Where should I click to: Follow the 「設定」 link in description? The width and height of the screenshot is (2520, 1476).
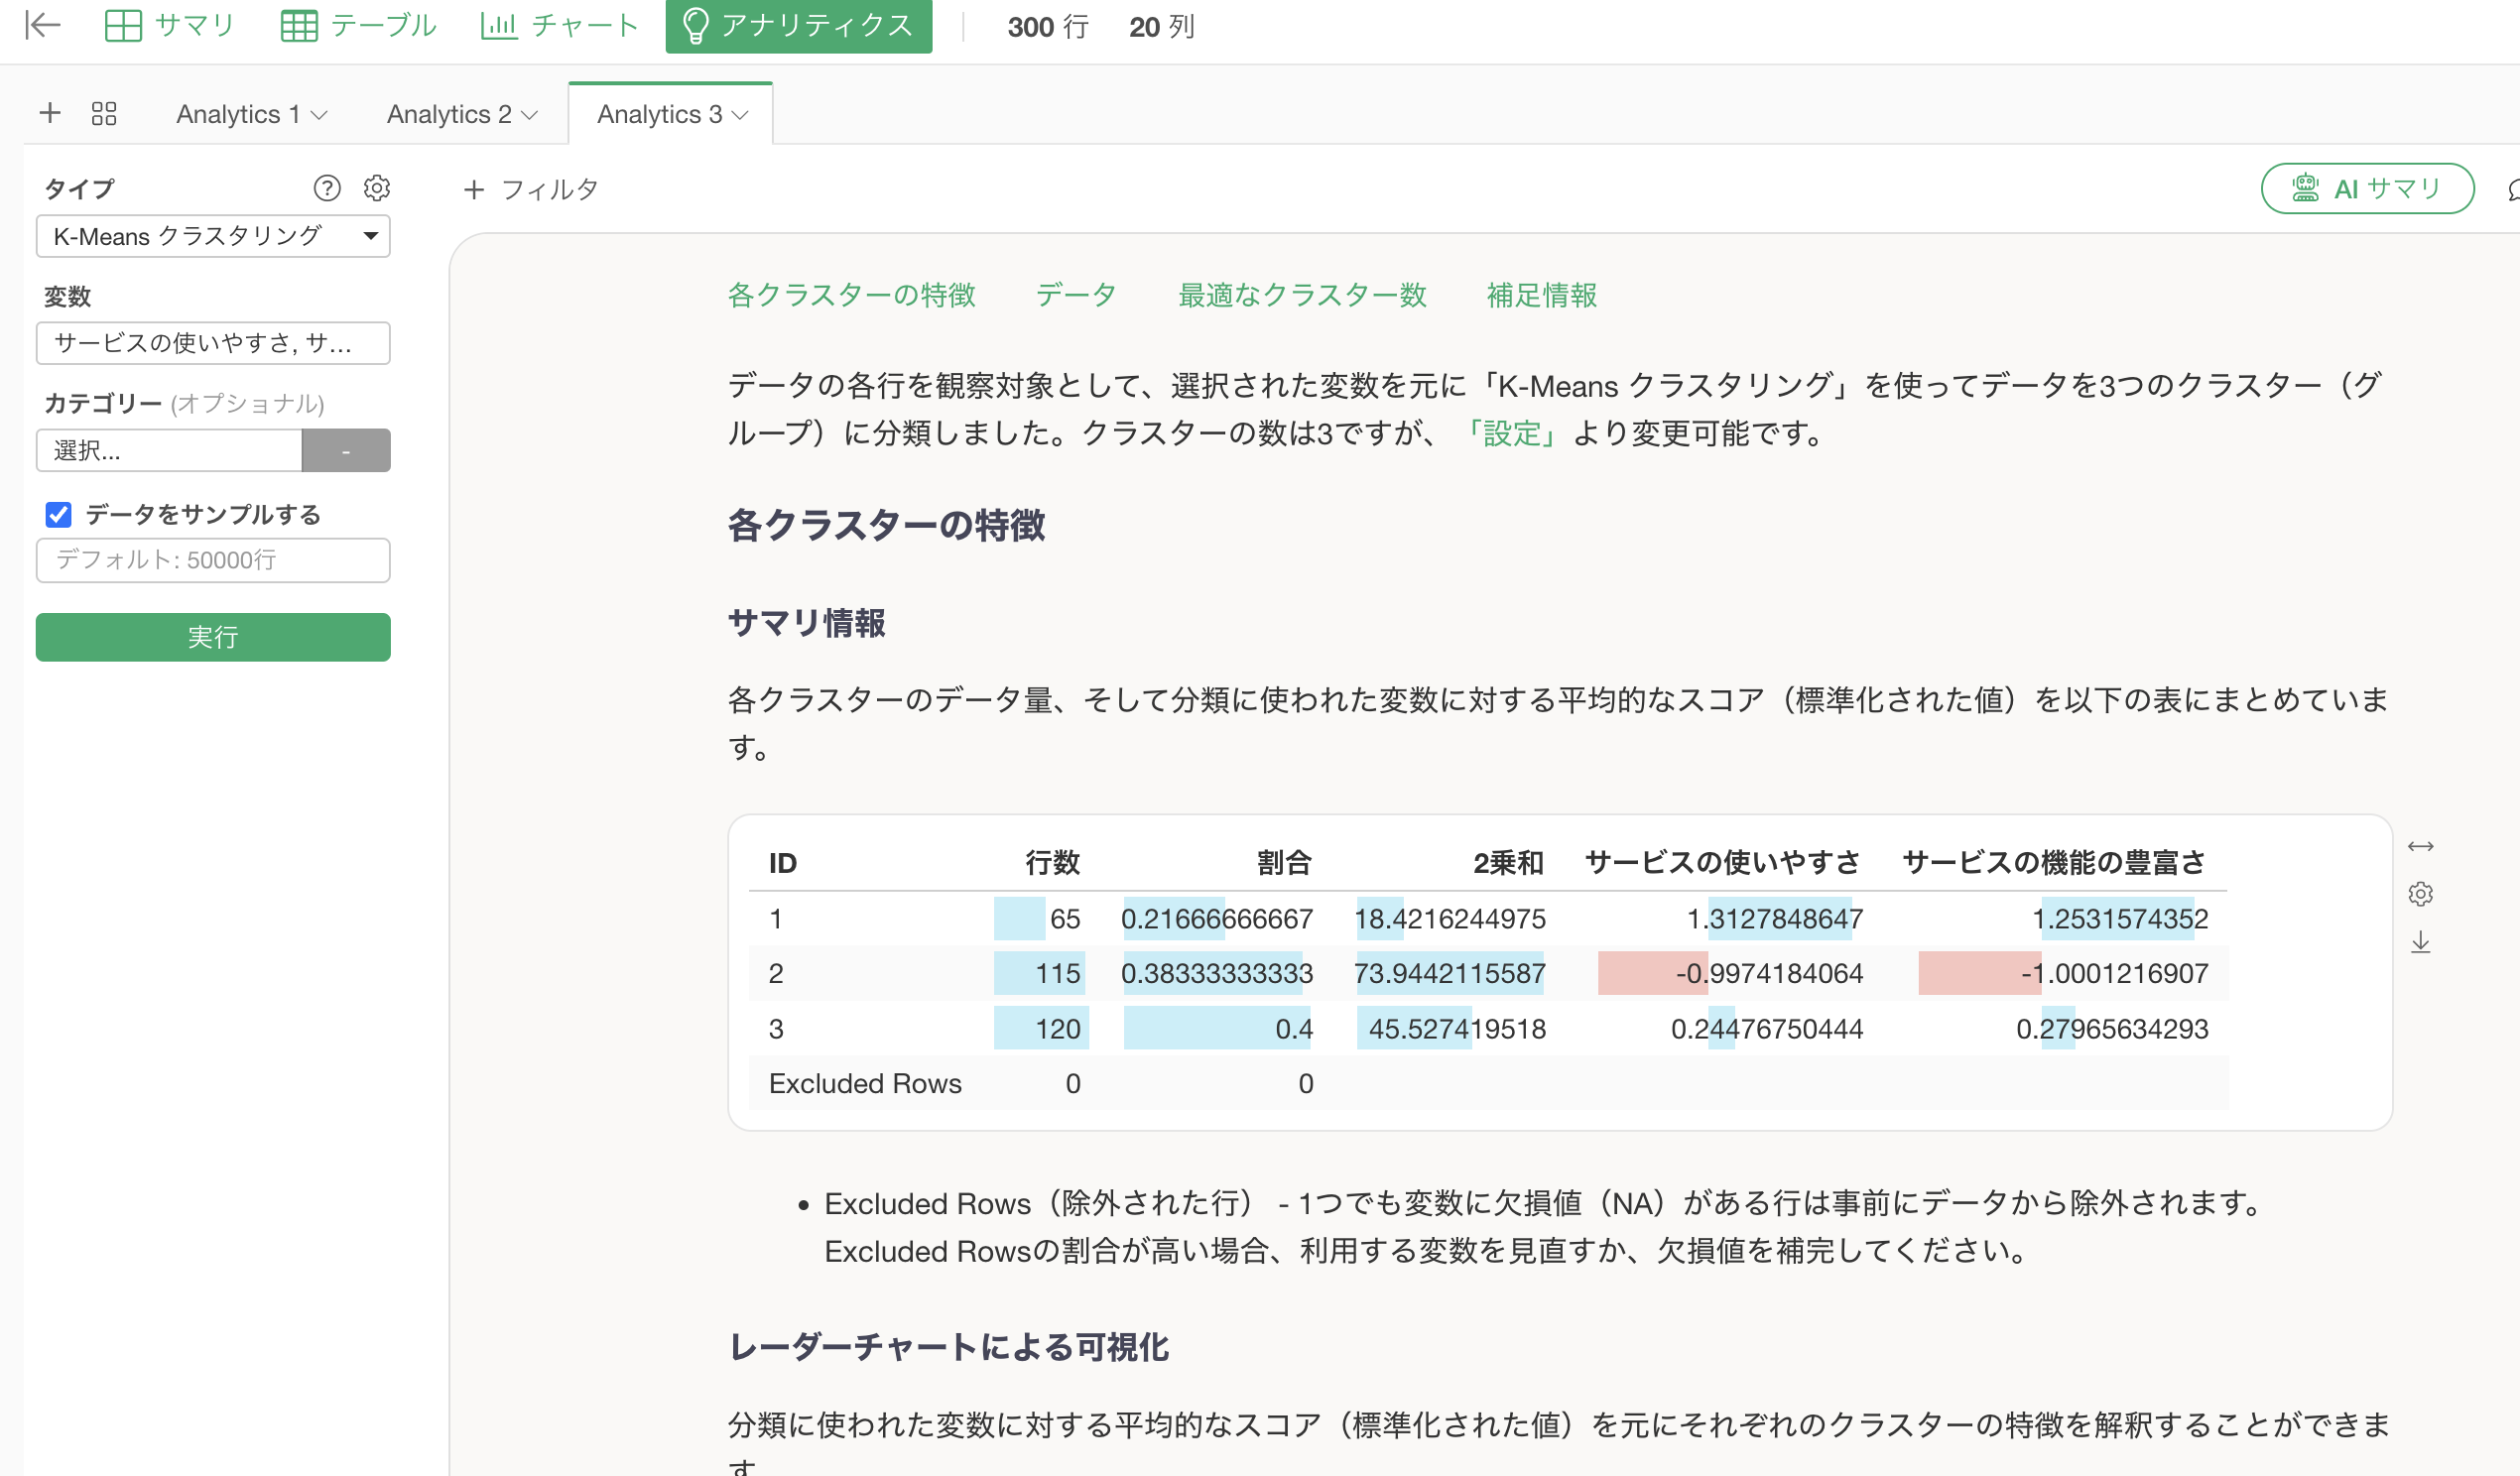pyautogui.click(x=1513, y=433)
